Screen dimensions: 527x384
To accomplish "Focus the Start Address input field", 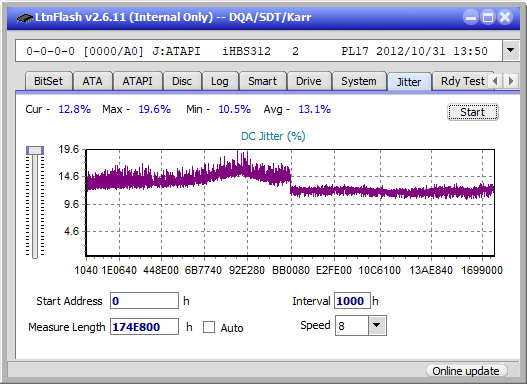I will click(145, 301).
